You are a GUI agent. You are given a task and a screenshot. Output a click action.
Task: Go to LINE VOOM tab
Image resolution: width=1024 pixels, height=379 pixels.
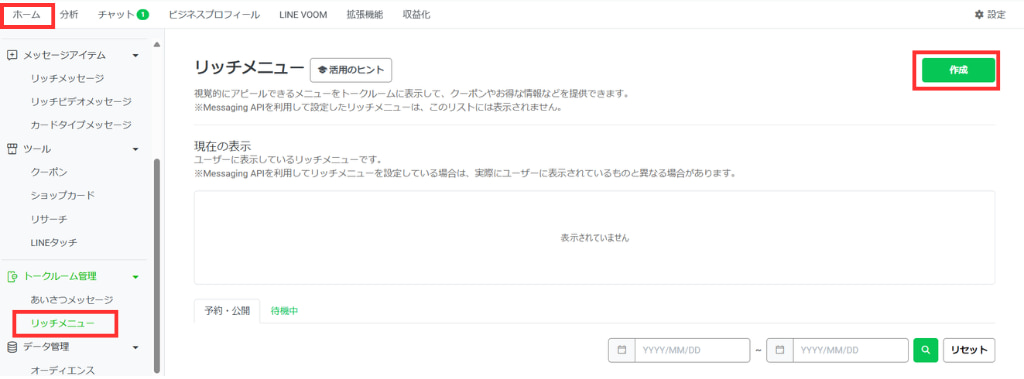point(303,14)
